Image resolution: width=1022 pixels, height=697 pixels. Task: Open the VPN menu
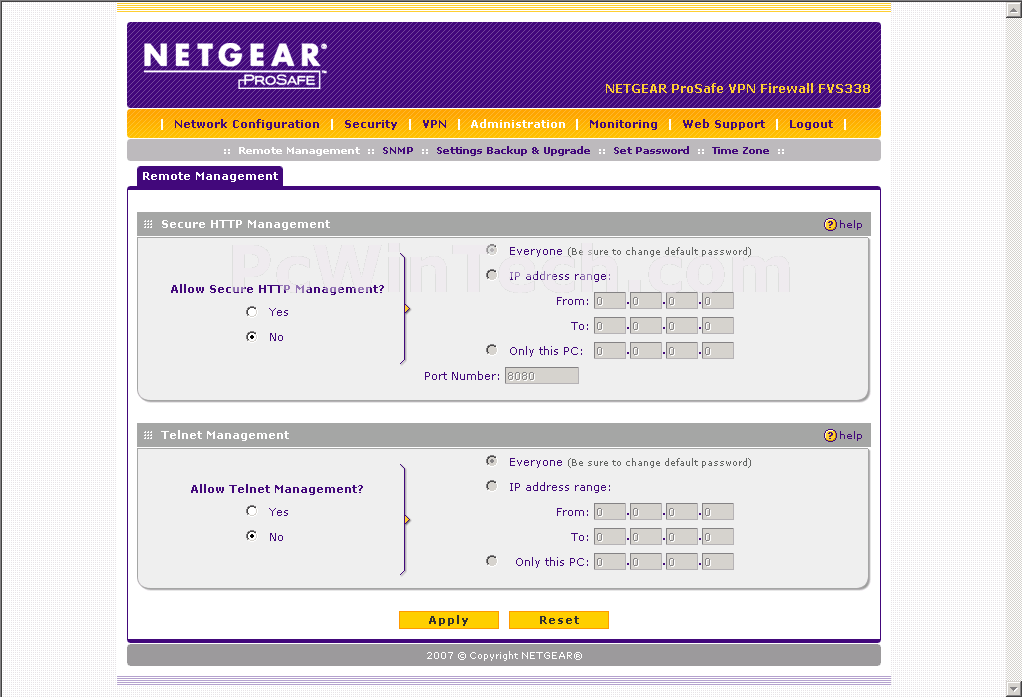tap(434, 124)
